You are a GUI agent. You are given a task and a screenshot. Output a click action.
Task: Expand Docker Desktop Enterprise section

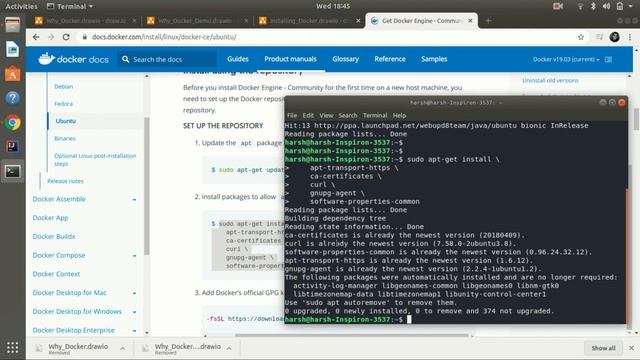coord(134,331)
